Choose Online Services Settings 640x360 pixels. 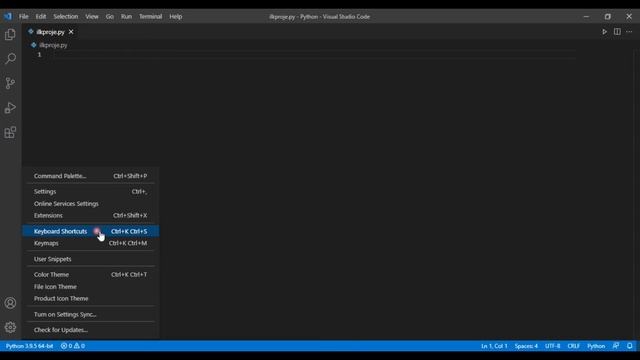coord(91,204)
